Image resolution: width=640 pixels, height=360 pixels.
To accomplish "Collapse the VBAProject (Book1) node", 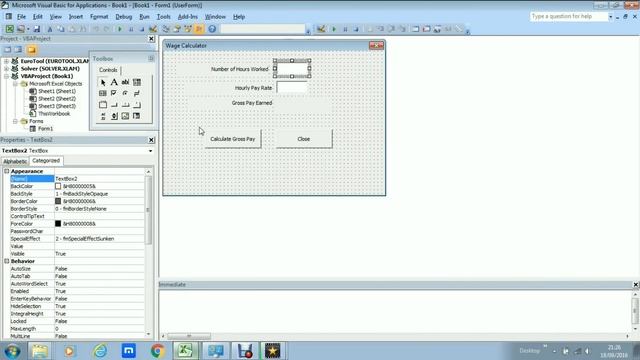I will (6, 76).
